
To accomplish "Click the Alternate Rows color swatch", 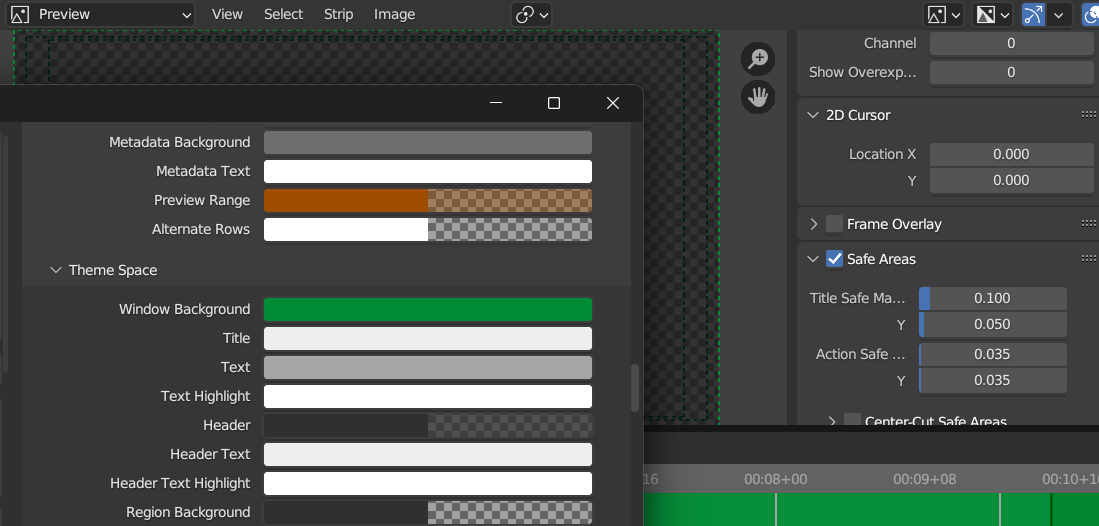I will pyautogui.click(x=428, y=229).
